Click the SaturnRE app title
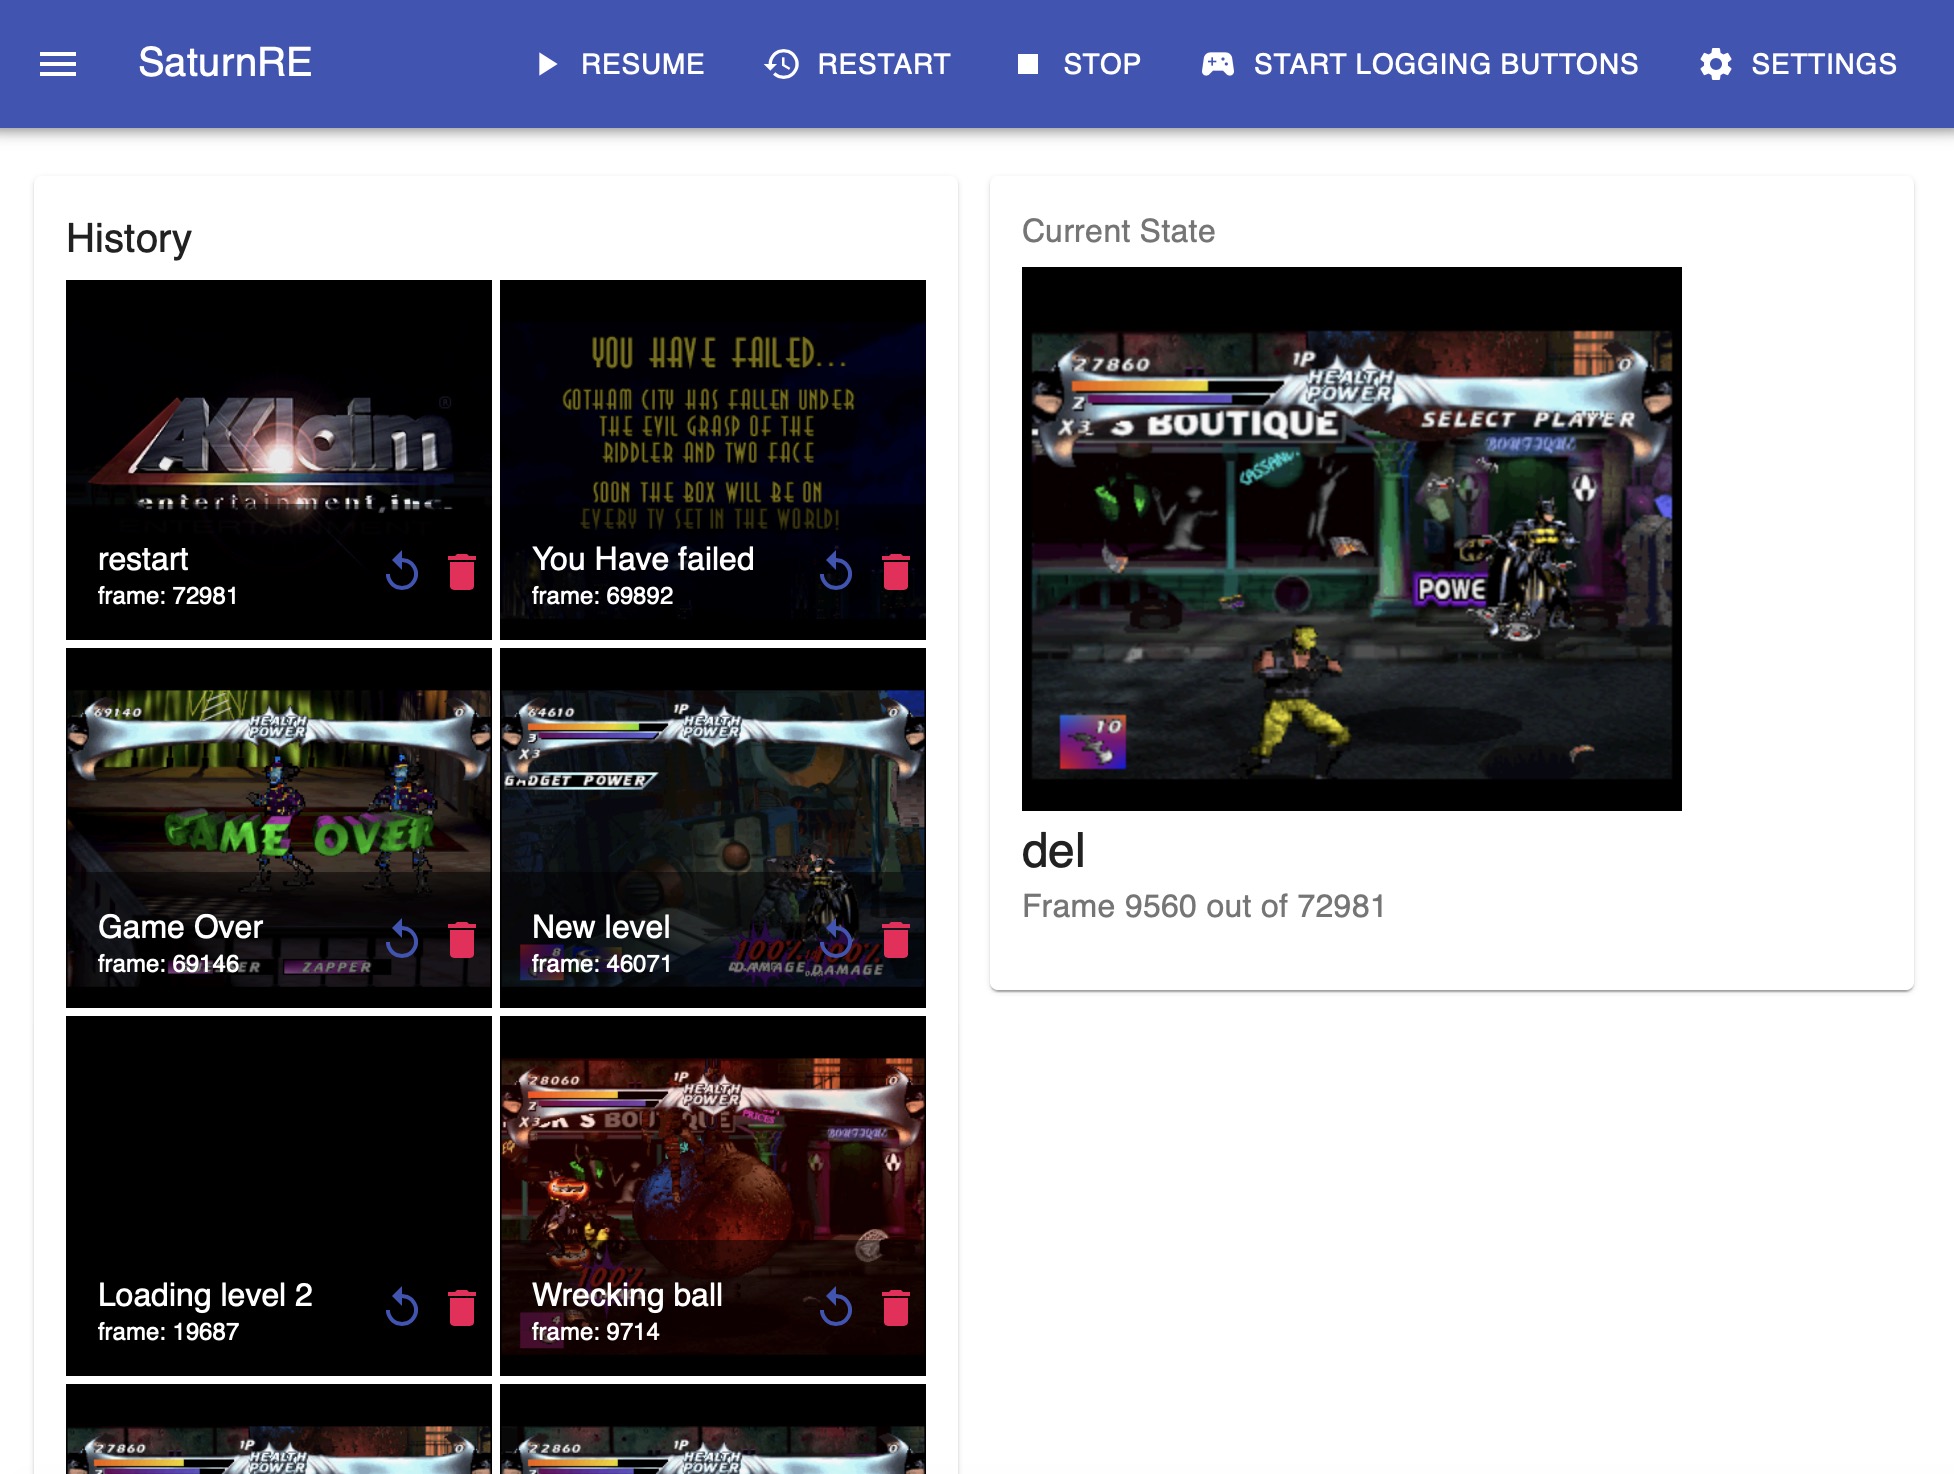The width and height of the screenshot is (1954, 1474). (225, 63)
